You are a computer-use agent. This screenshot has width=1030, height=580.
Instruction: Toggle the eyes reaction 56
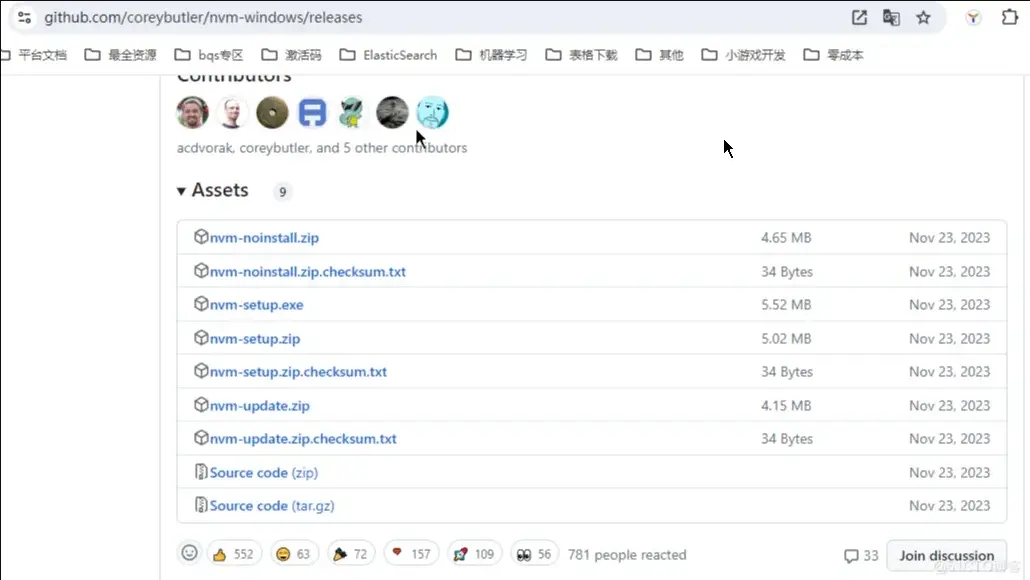click(534, 554)
